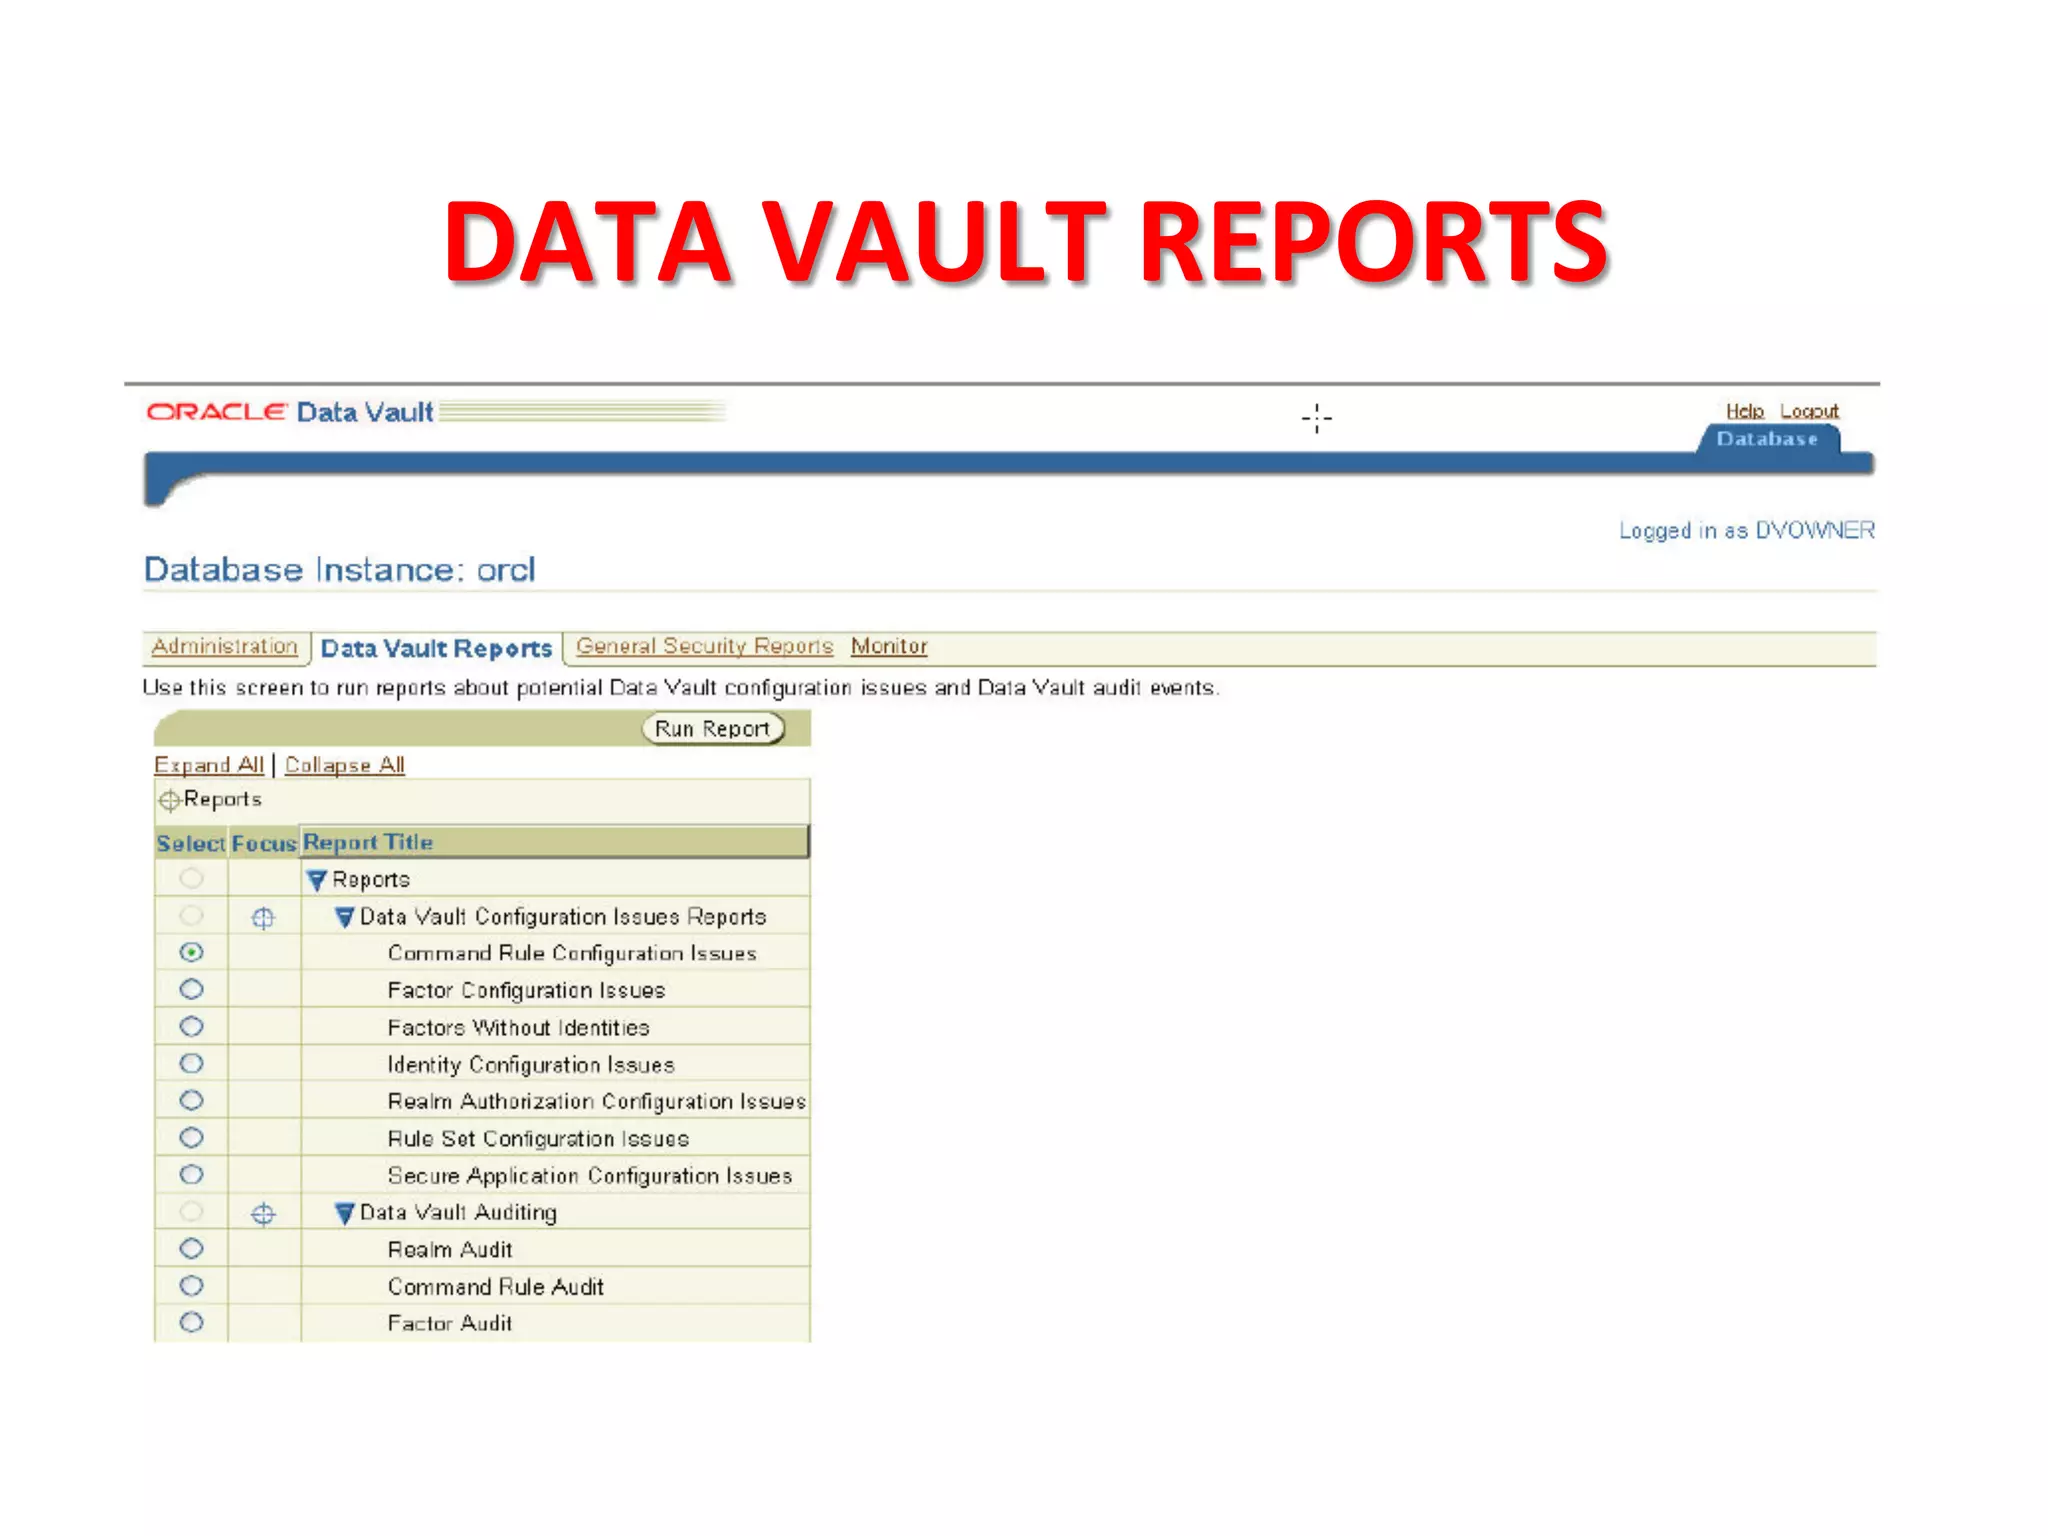Click the Logout link
The image size is (2048, 1536).
(1809, 411)
